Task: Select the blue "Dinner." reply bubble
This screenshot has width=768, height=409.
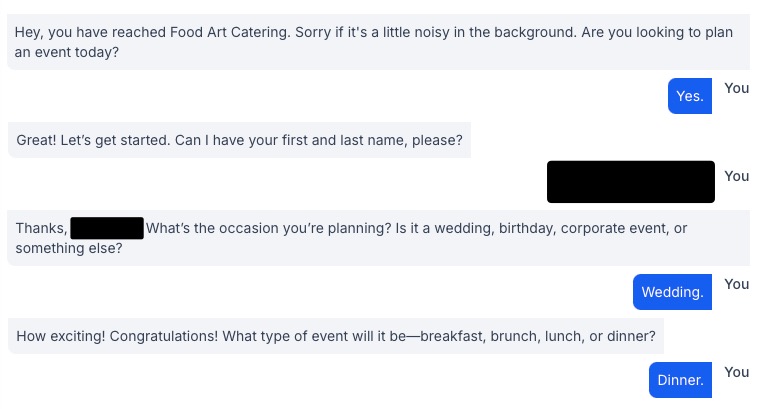Action: coord(681,380)
